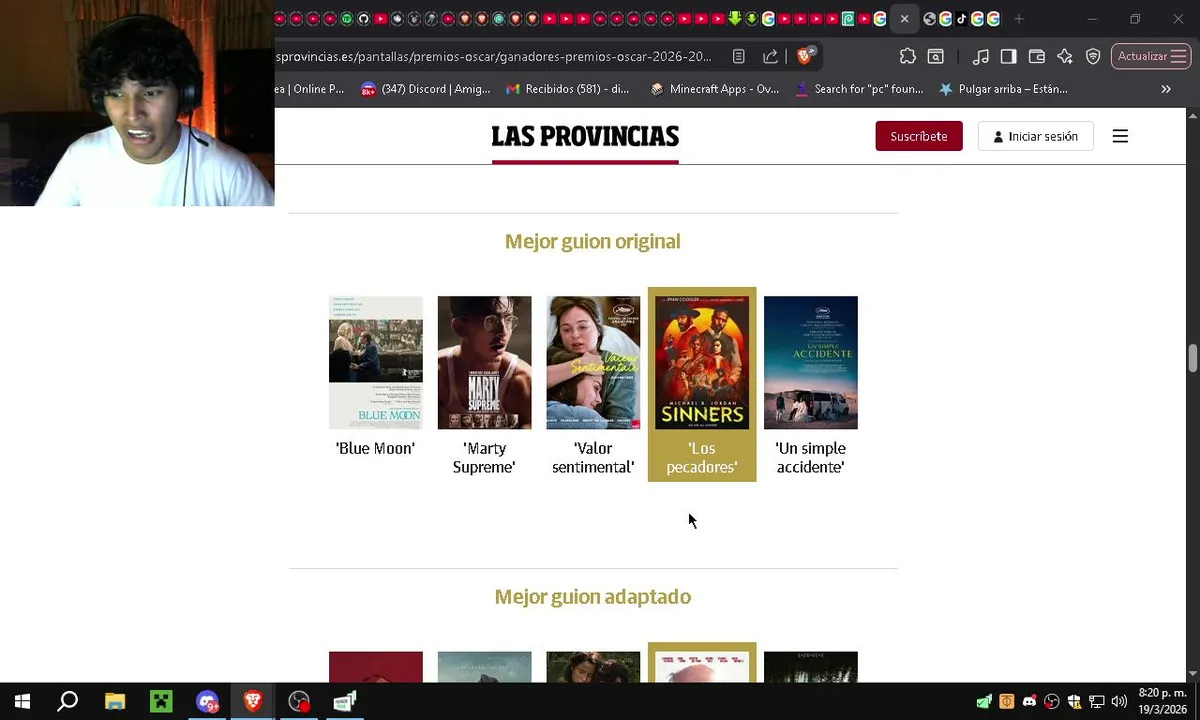Screen dimensions: 1200x720
Task: Switch to the GitHub tab
Action: click(364, 18)
